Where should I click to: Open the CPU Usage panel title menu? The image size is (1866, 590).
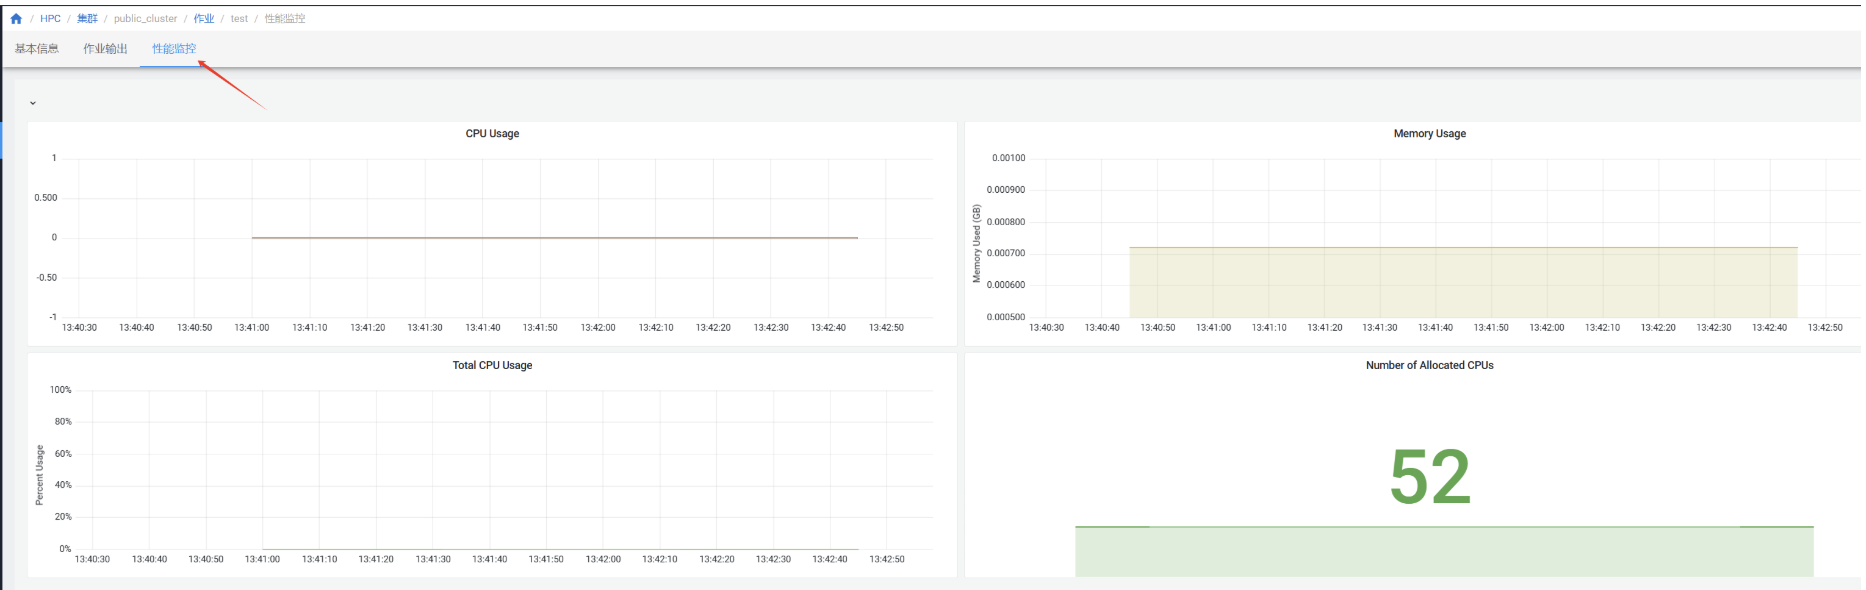(x=492, y=134)
